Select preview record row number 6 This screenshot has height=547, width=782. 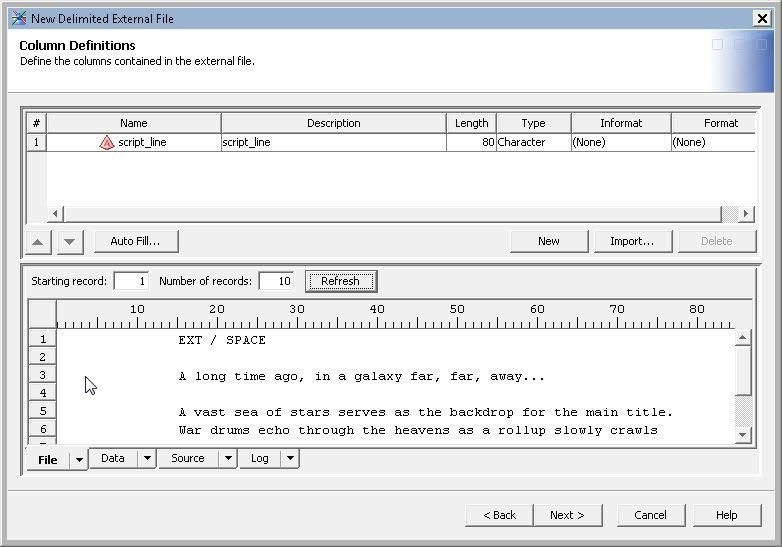pos(43,429)
